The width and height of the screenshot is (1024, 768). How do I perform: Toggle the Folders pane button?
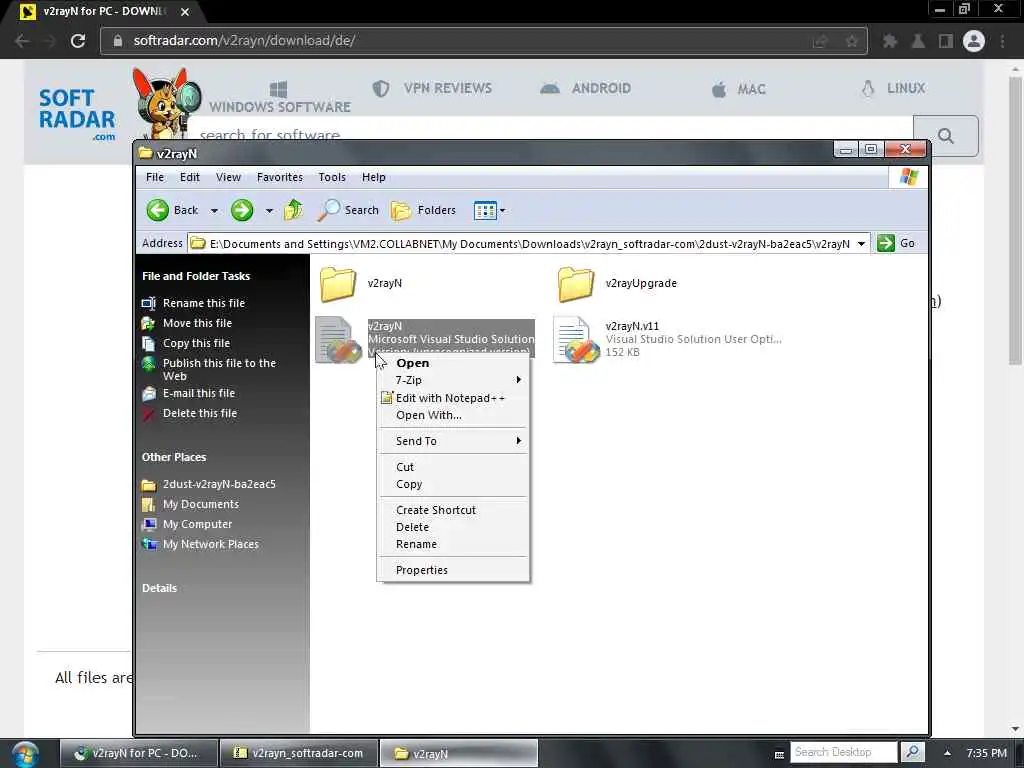[x=423, y=210]
